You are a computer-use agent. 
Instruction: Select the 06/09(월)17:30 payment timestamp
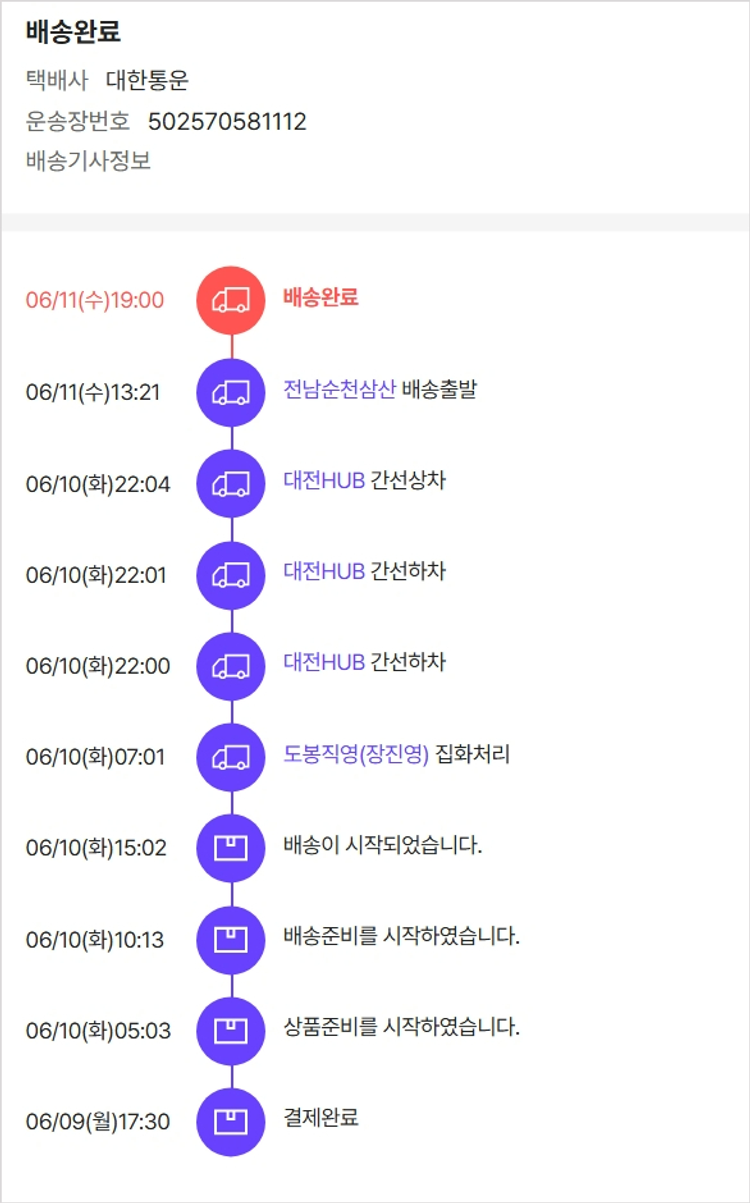tap(98, 1122)
